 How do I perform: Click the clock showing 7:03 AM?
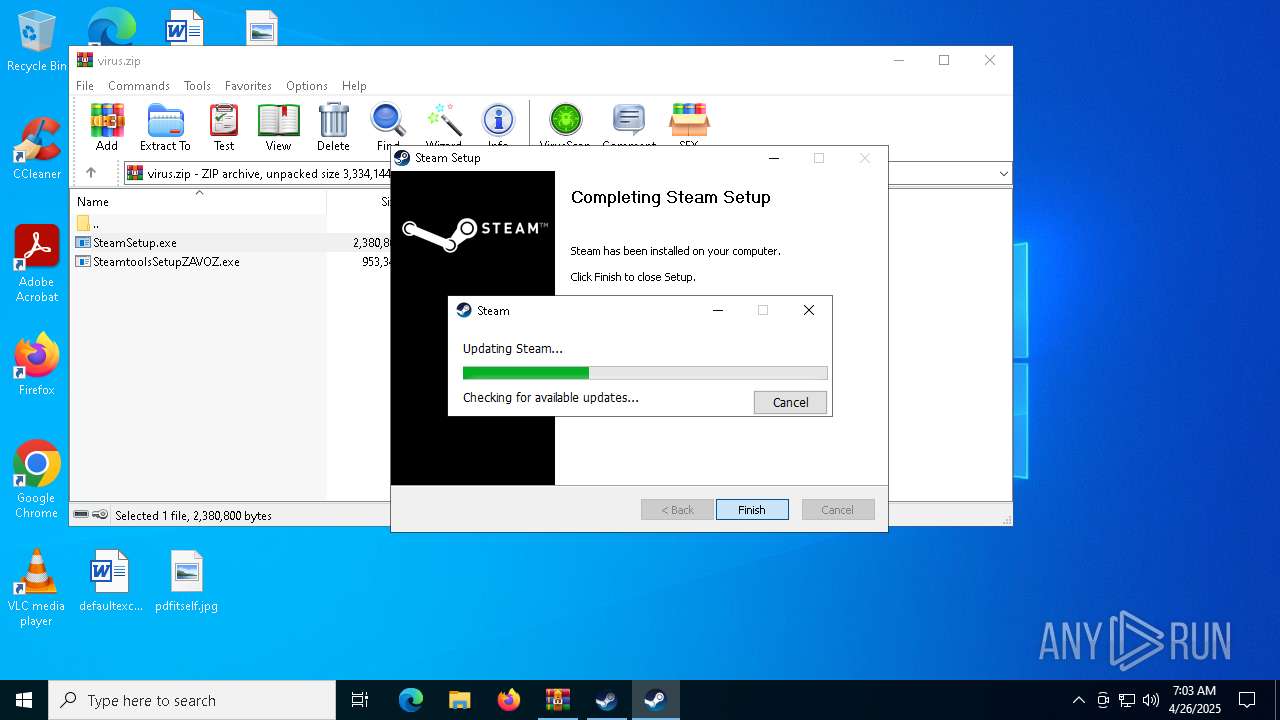(1194, 700)
